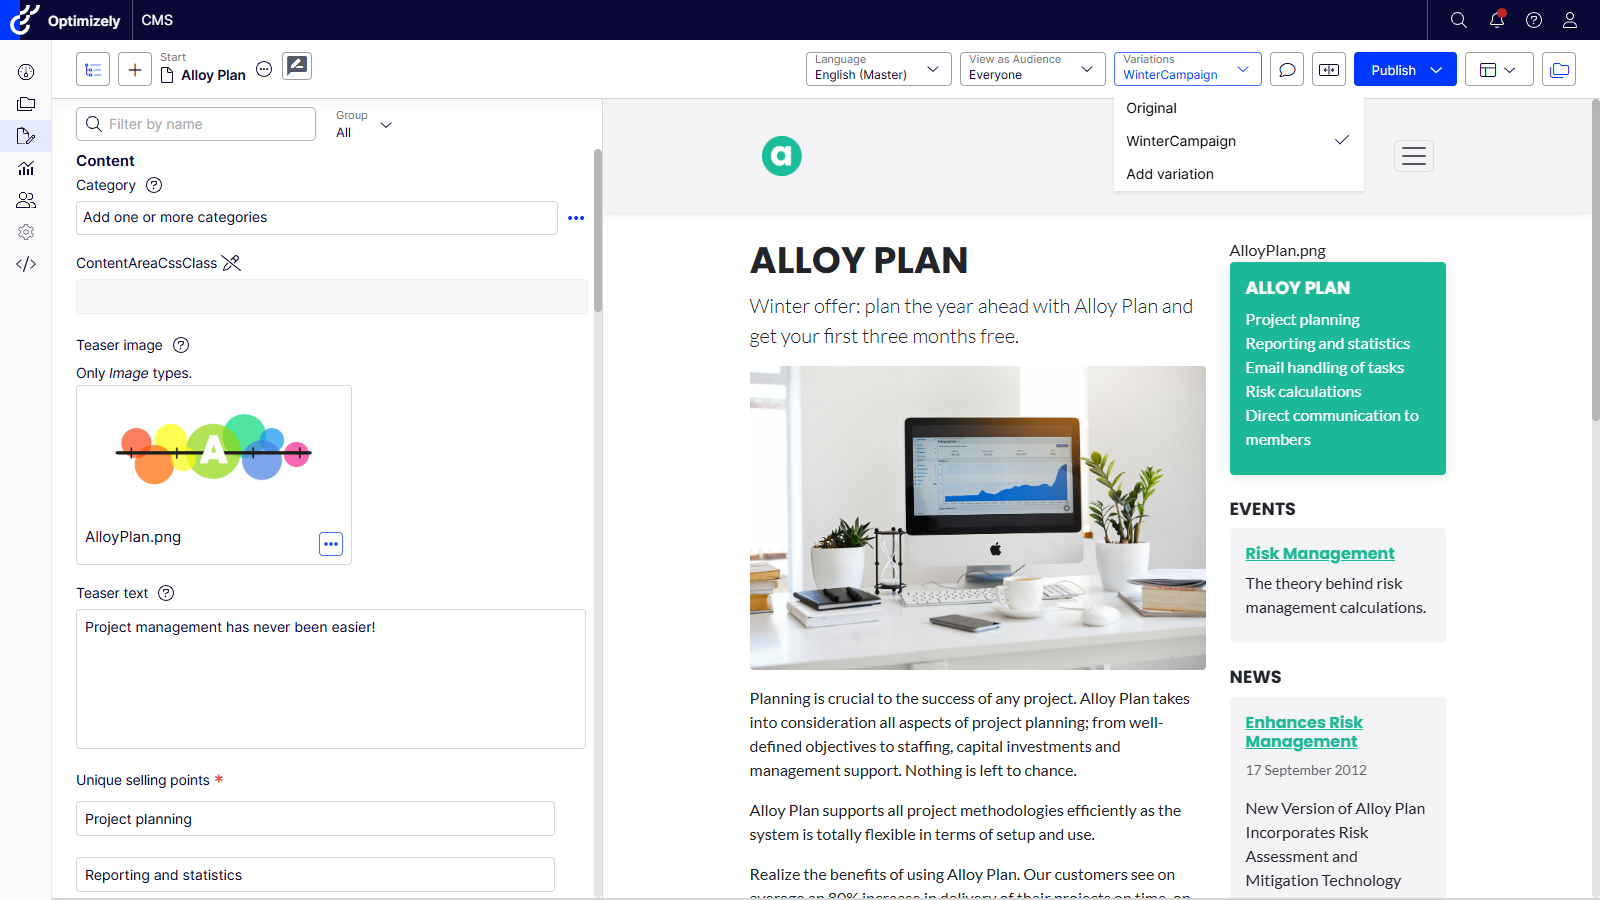
Task: Choose Add variation
Action: pos(1238,174)
